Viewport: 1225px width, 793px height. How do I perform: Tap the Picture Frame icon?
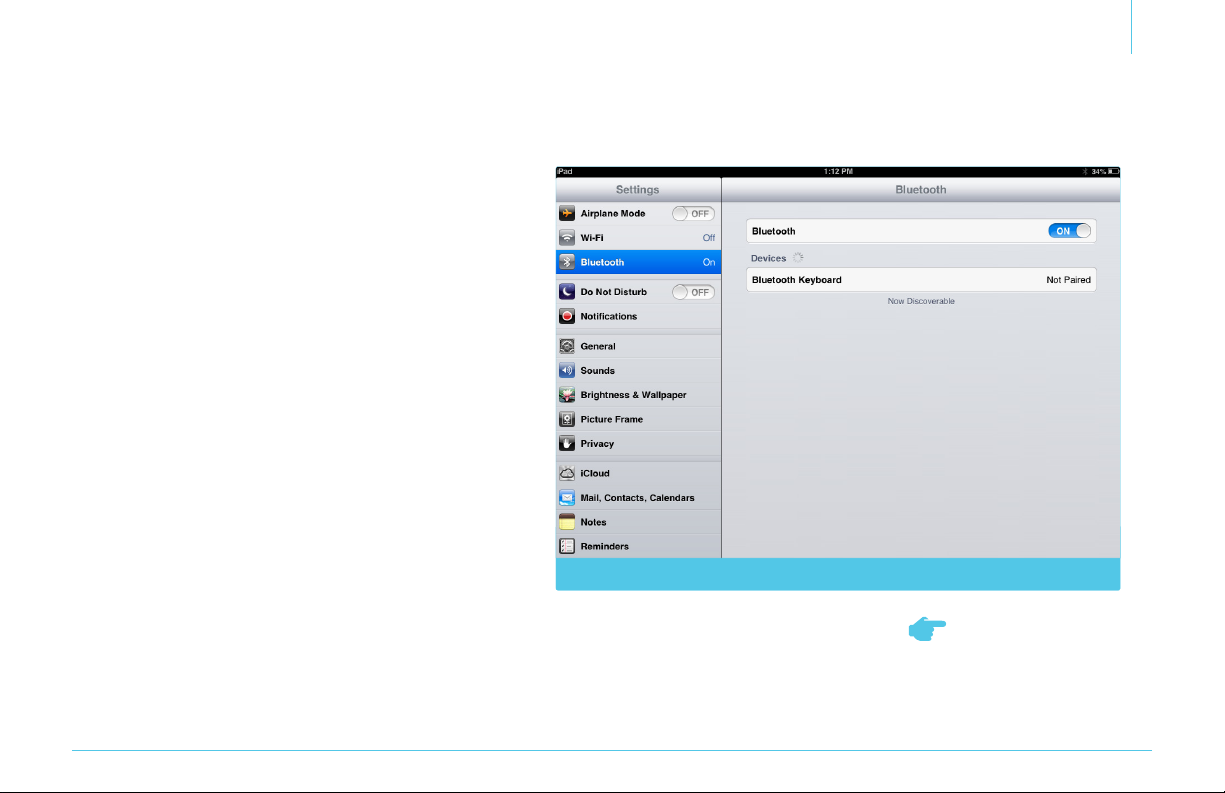pos(567,419)
